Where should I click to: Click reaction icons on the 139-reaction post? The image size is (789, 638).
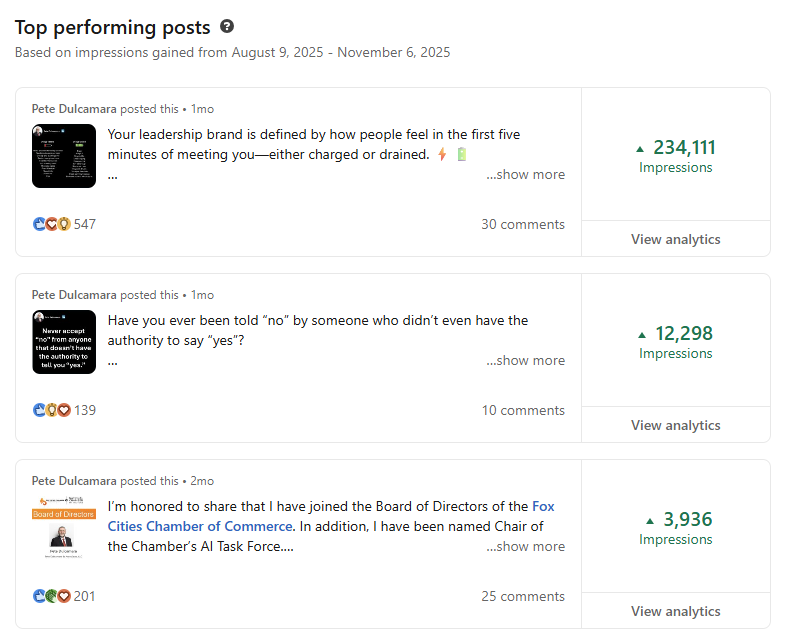52,410
